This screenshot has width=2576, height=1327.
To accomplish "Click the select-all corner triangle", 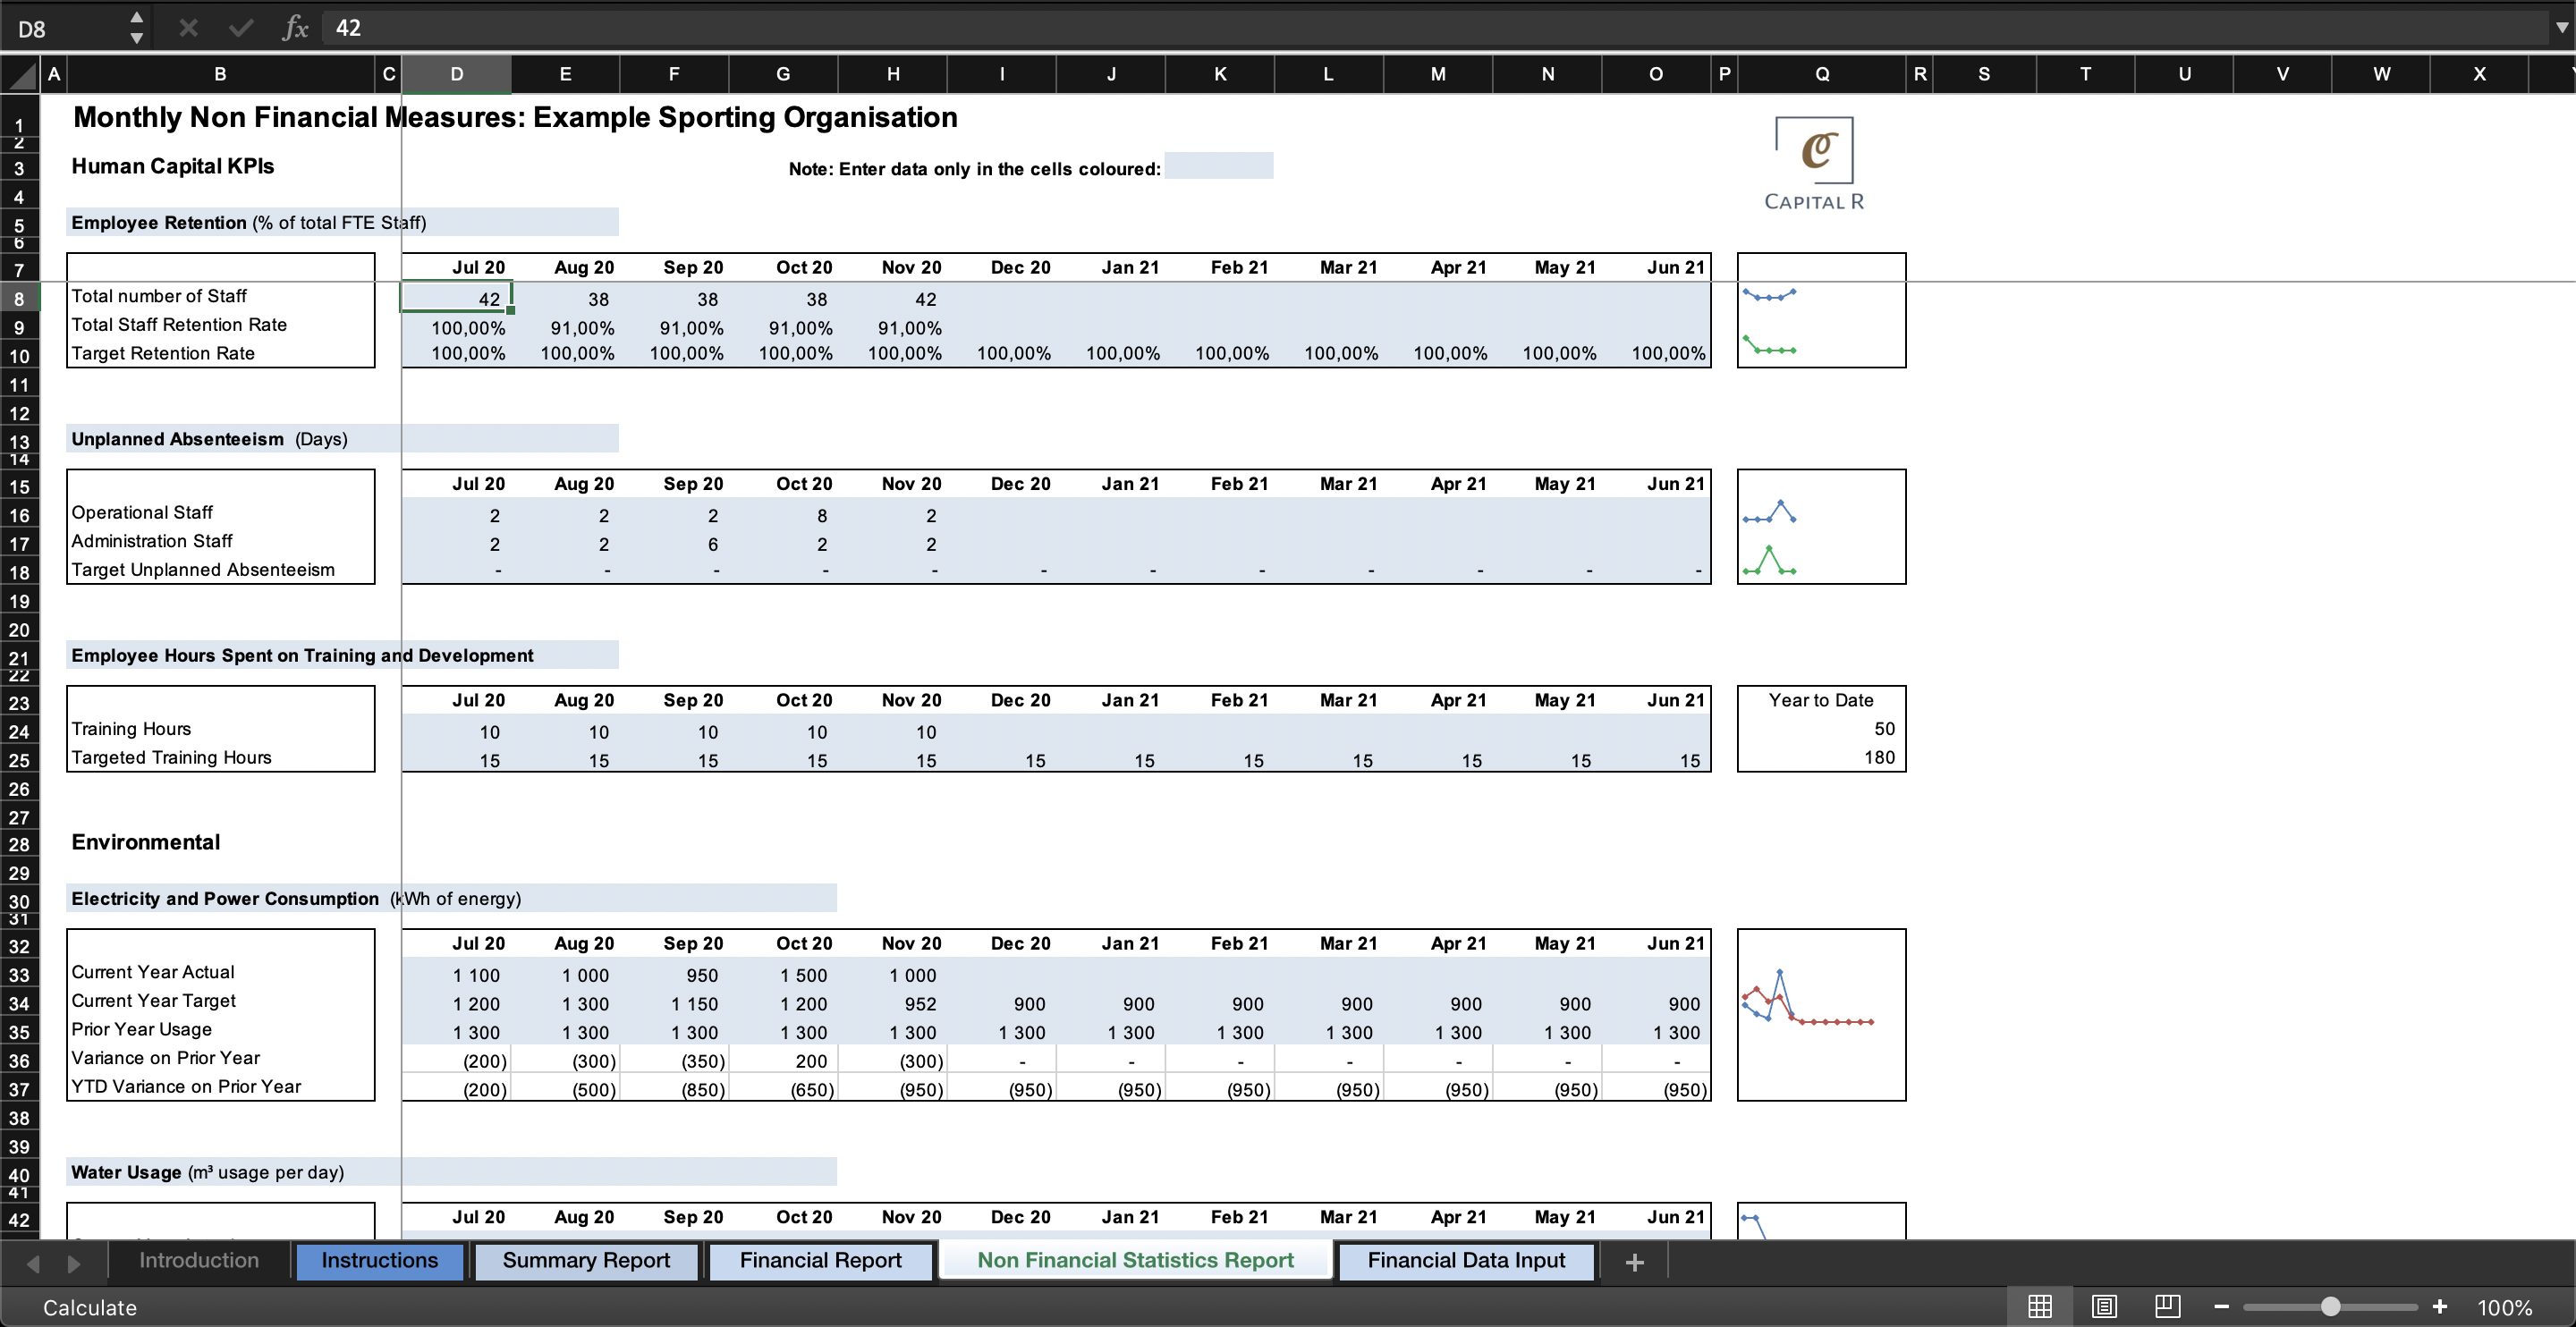I will point(20,74).
